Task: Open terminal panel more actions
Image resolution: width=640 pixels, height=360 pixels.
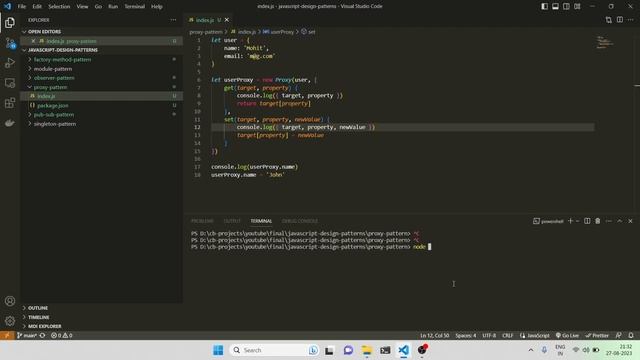Action: pos(609,221)
